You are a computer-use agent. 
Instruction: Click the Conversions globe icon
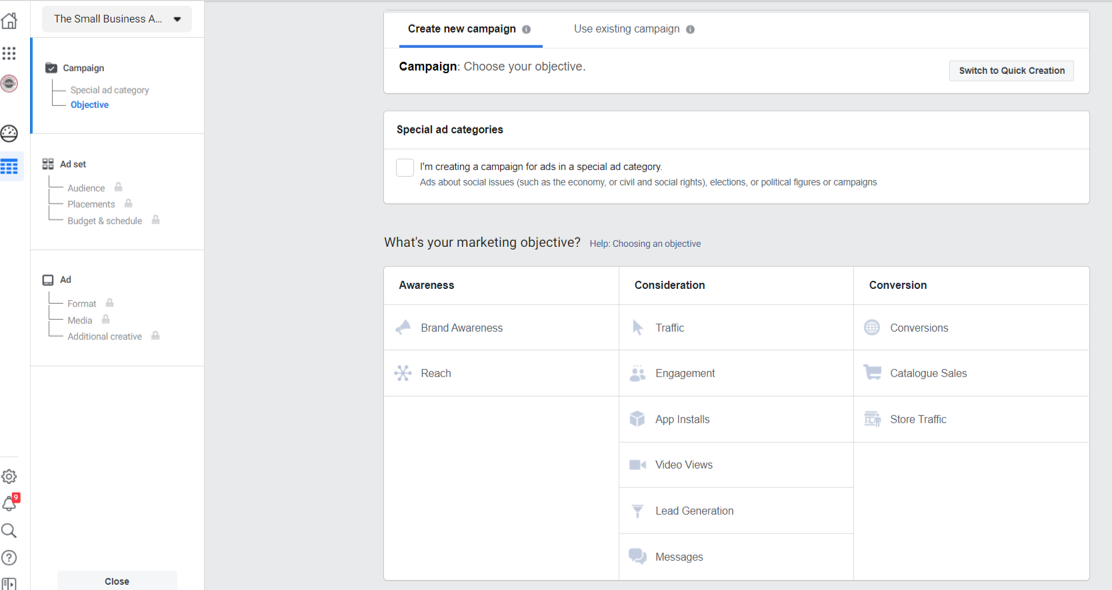point(872,327)
